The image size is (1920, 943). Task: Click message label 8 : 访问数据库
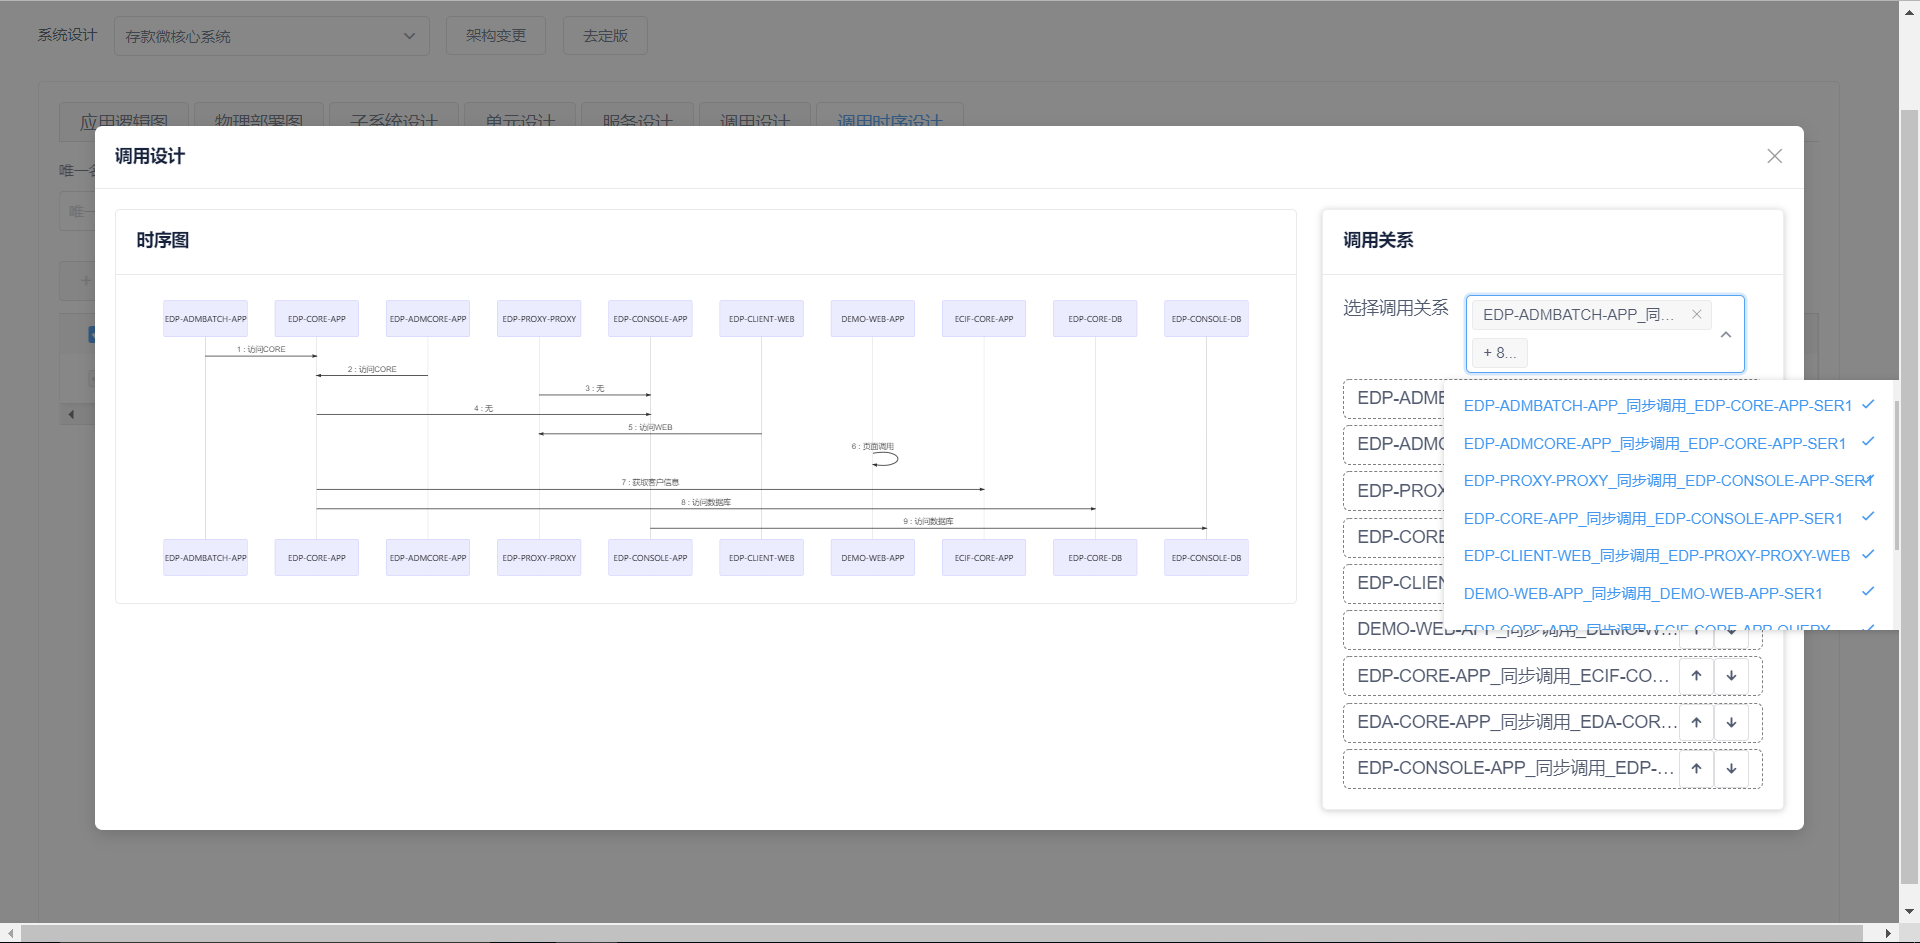[706, 502]
